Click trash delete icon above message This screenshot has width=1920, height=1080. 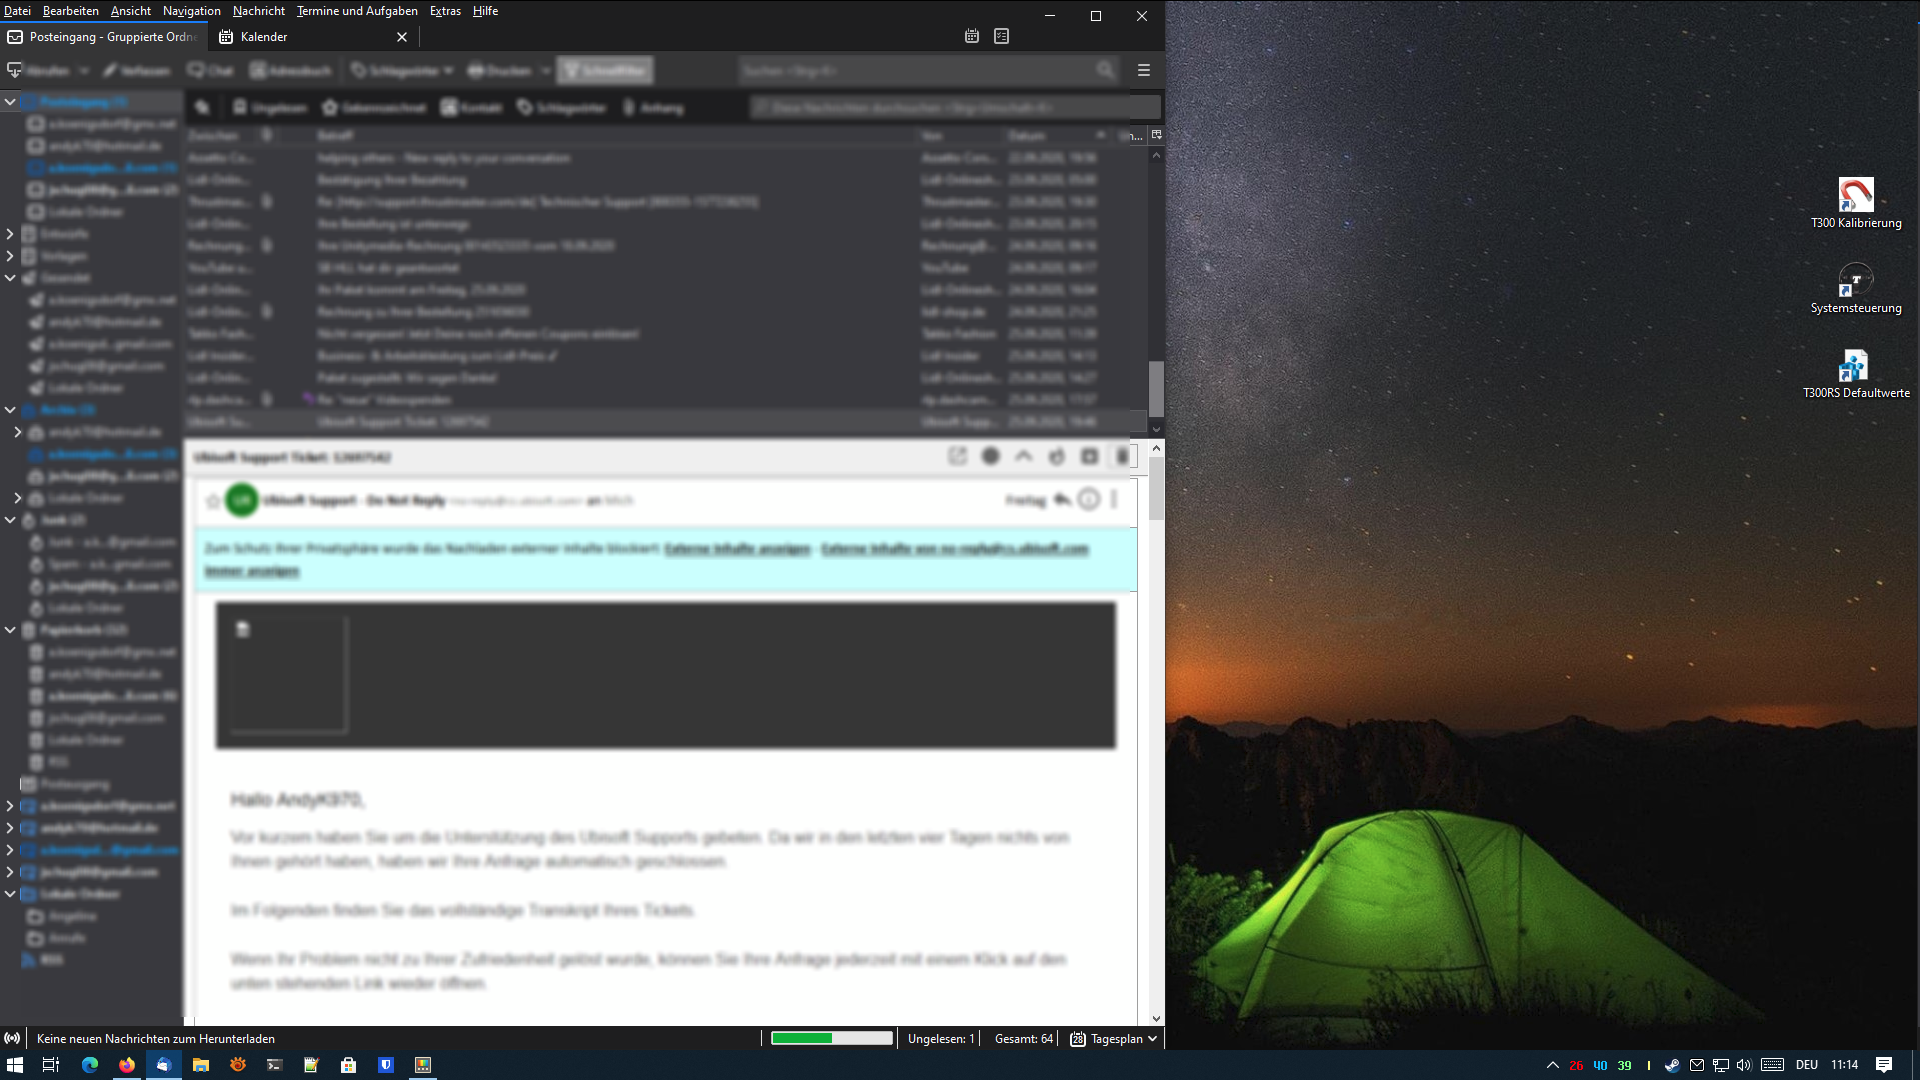pos(1122,456)
